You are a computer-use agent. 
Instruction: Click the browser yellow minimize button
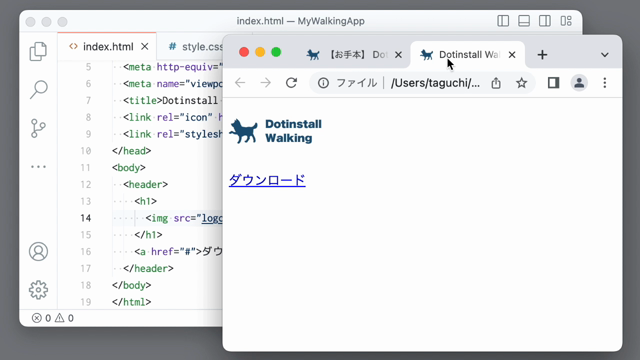(x=260, y=52)
